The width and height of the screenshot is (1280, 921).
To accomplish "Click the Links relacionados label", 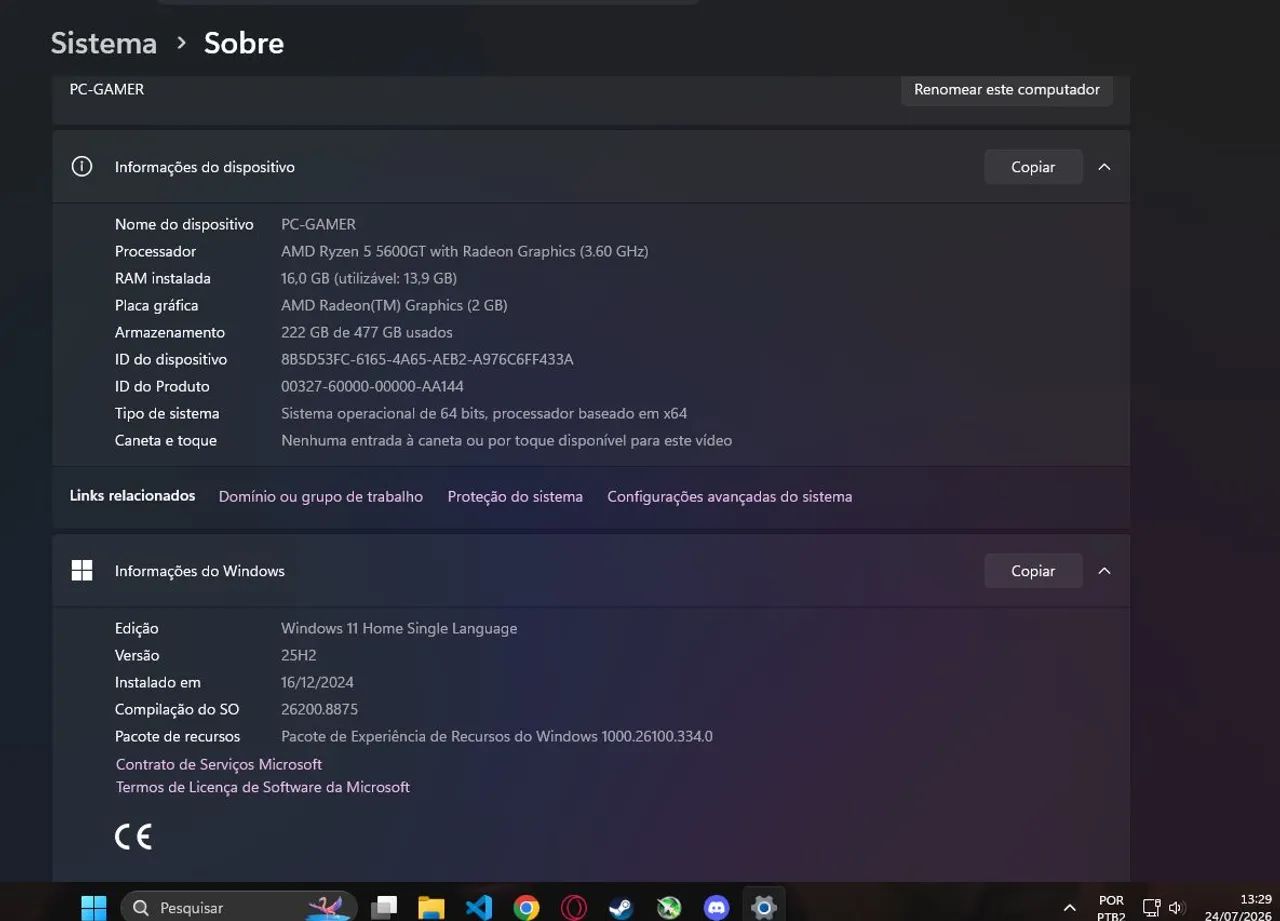I will coord(132,496).
